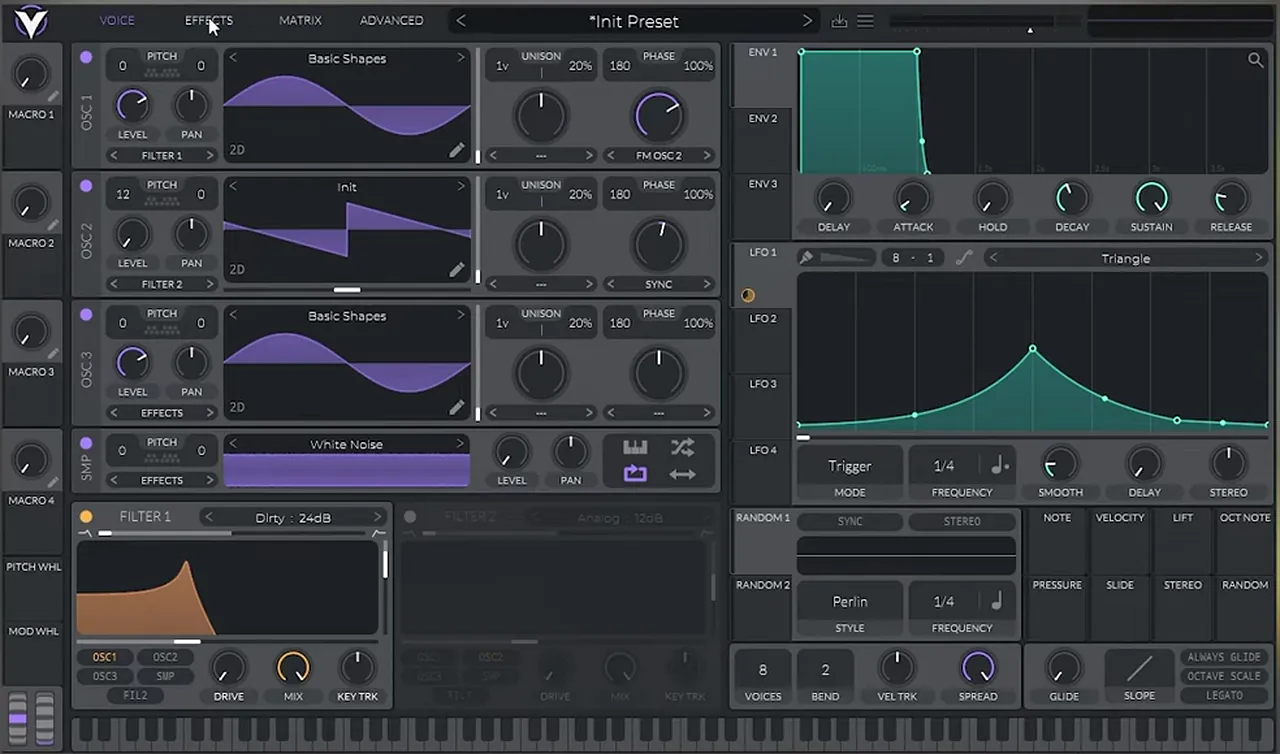Click the Vital logo icon
1280x754 pixels.
(31, 21)
